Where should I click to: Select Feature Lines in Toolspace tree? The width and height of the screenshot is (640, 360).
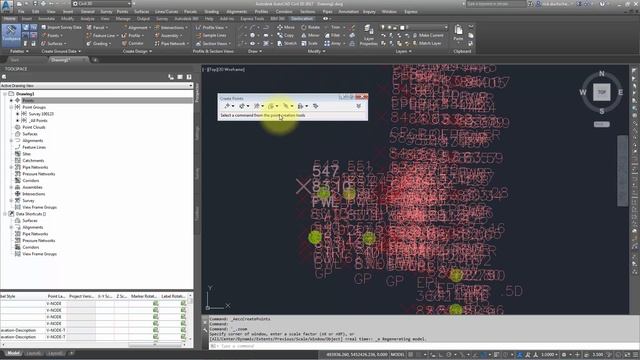[34, 147]
